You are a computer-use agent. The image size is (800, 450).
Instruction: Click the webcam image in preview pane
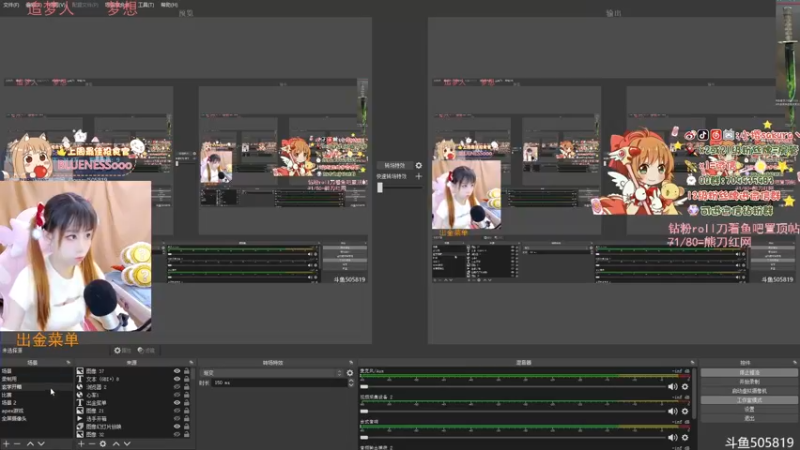pyautogui.click(x=76, y=256)
